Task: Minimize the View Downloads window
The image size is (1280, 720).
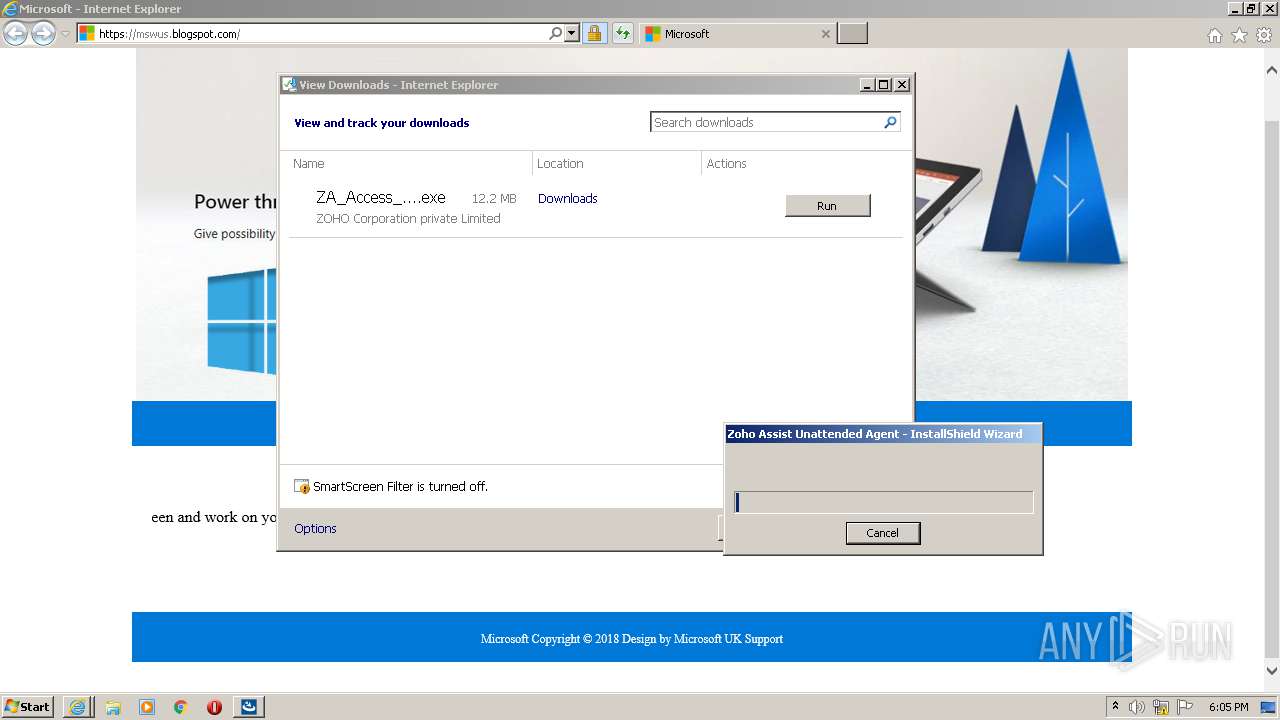Action: [x=867, y=85]
